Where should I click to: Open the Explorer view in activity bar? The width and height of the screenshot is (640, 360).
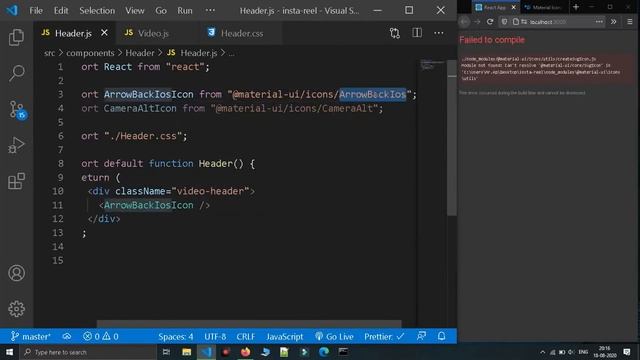(x=16, y=38)
